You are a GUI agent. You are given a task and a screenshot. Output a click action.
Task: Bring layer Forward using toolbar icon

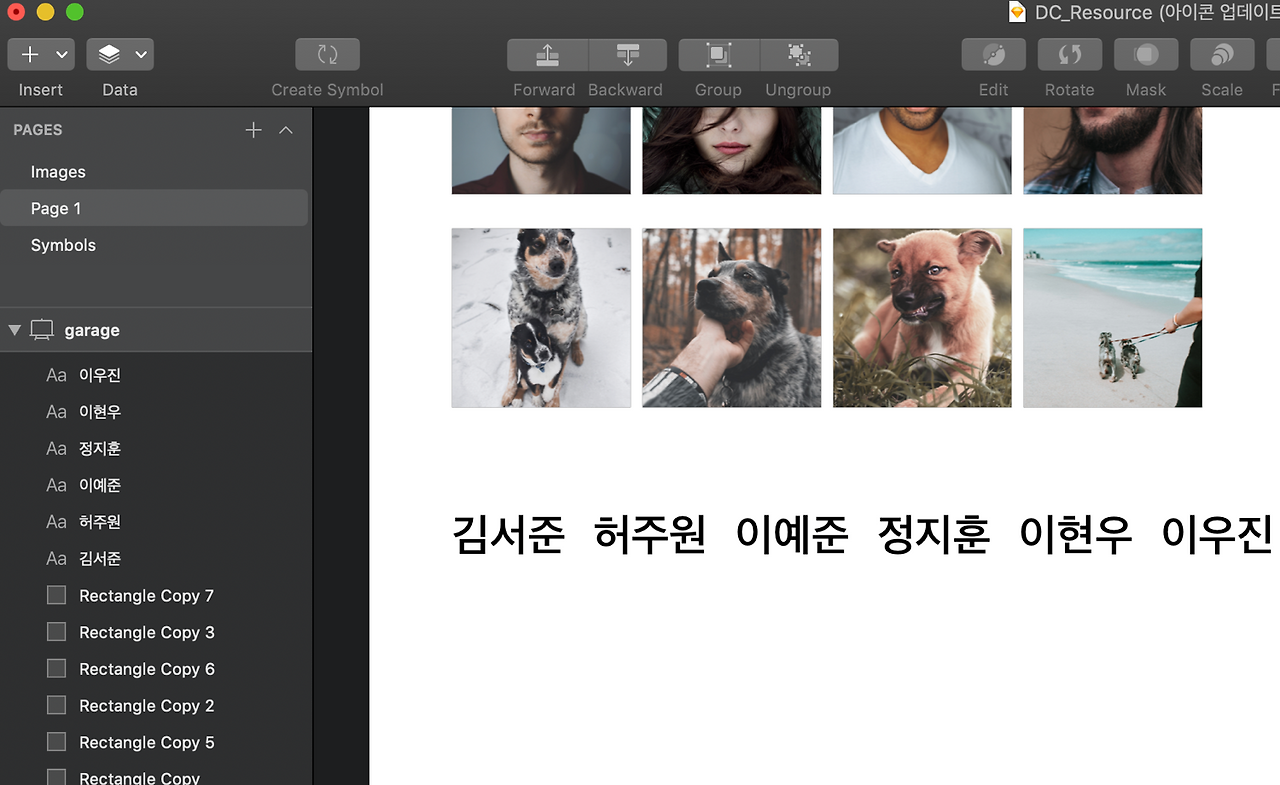click(x=547, y=55)
